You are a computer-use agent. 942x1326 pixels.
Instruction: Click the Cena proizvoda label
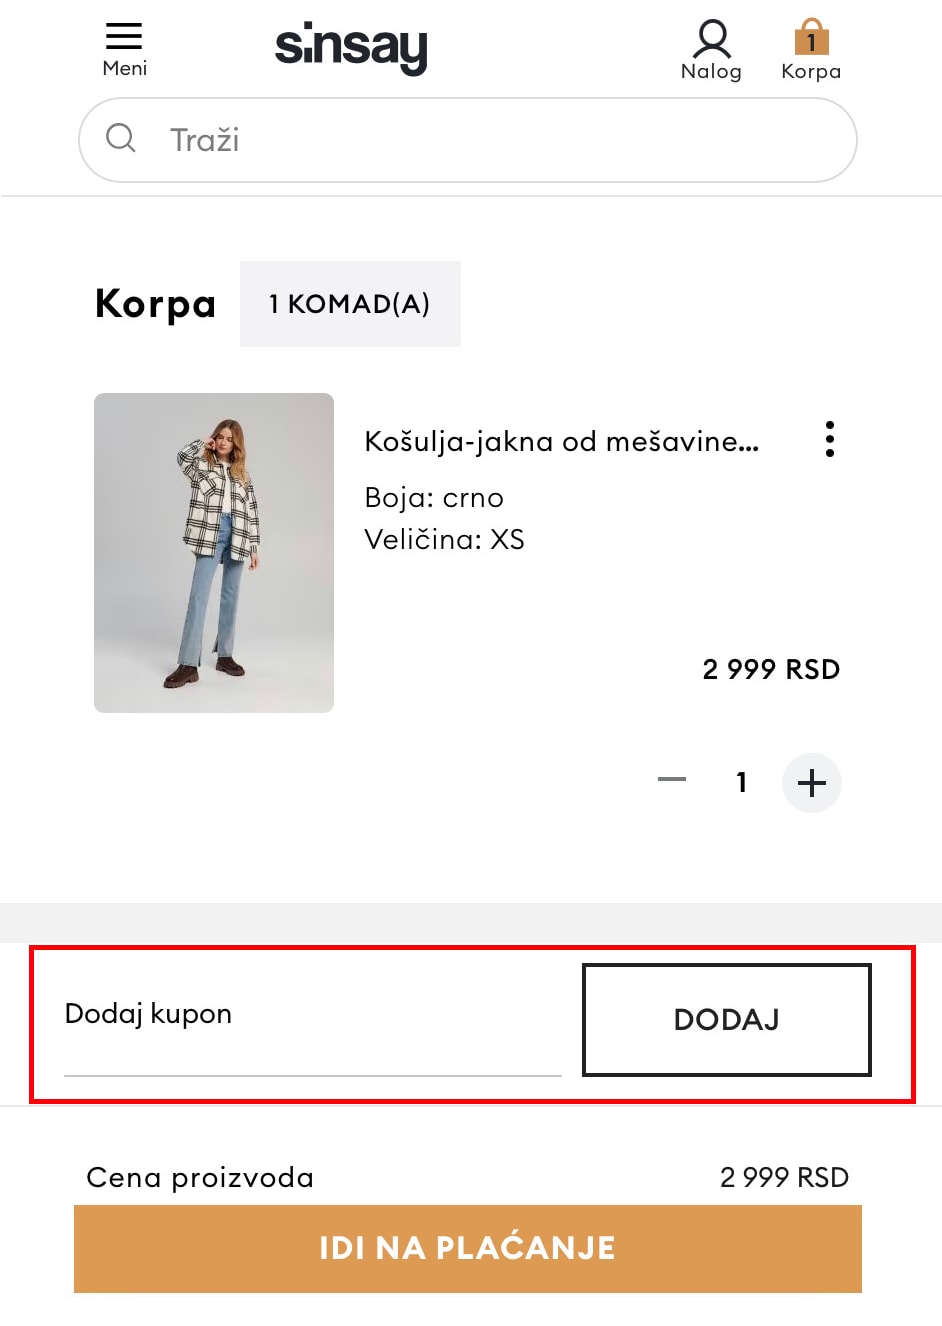200,1177
